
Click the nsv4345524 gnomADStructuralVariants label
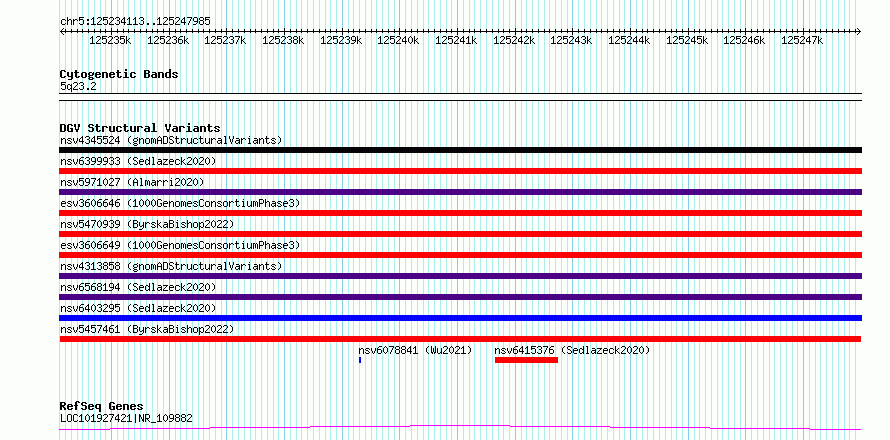(171, 140)
